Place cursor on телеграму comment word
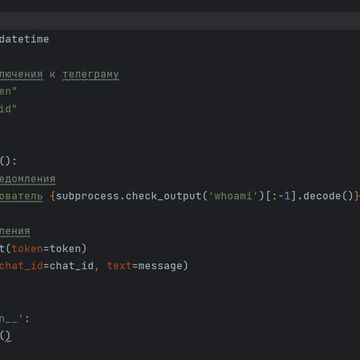The image size is (360, 360). coord(91,74)
